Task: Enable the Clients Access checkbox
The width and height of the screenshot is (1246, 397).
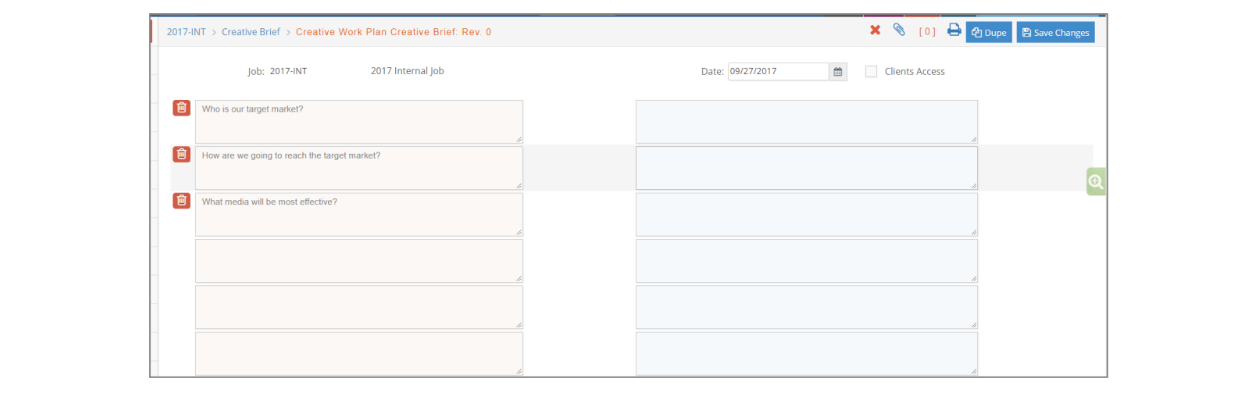Action: click(871, 71)
